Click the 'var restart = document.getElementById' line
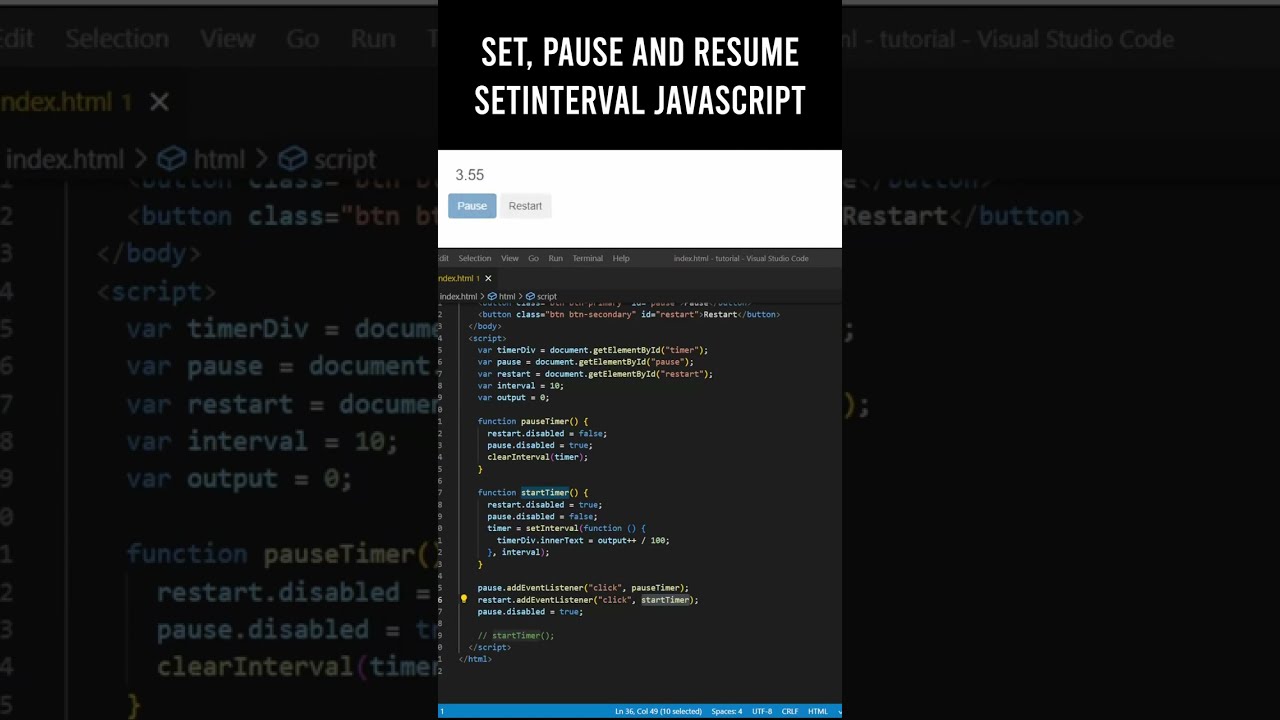The height and width of the screenshot is (720, 1280). tap(595, 374)
